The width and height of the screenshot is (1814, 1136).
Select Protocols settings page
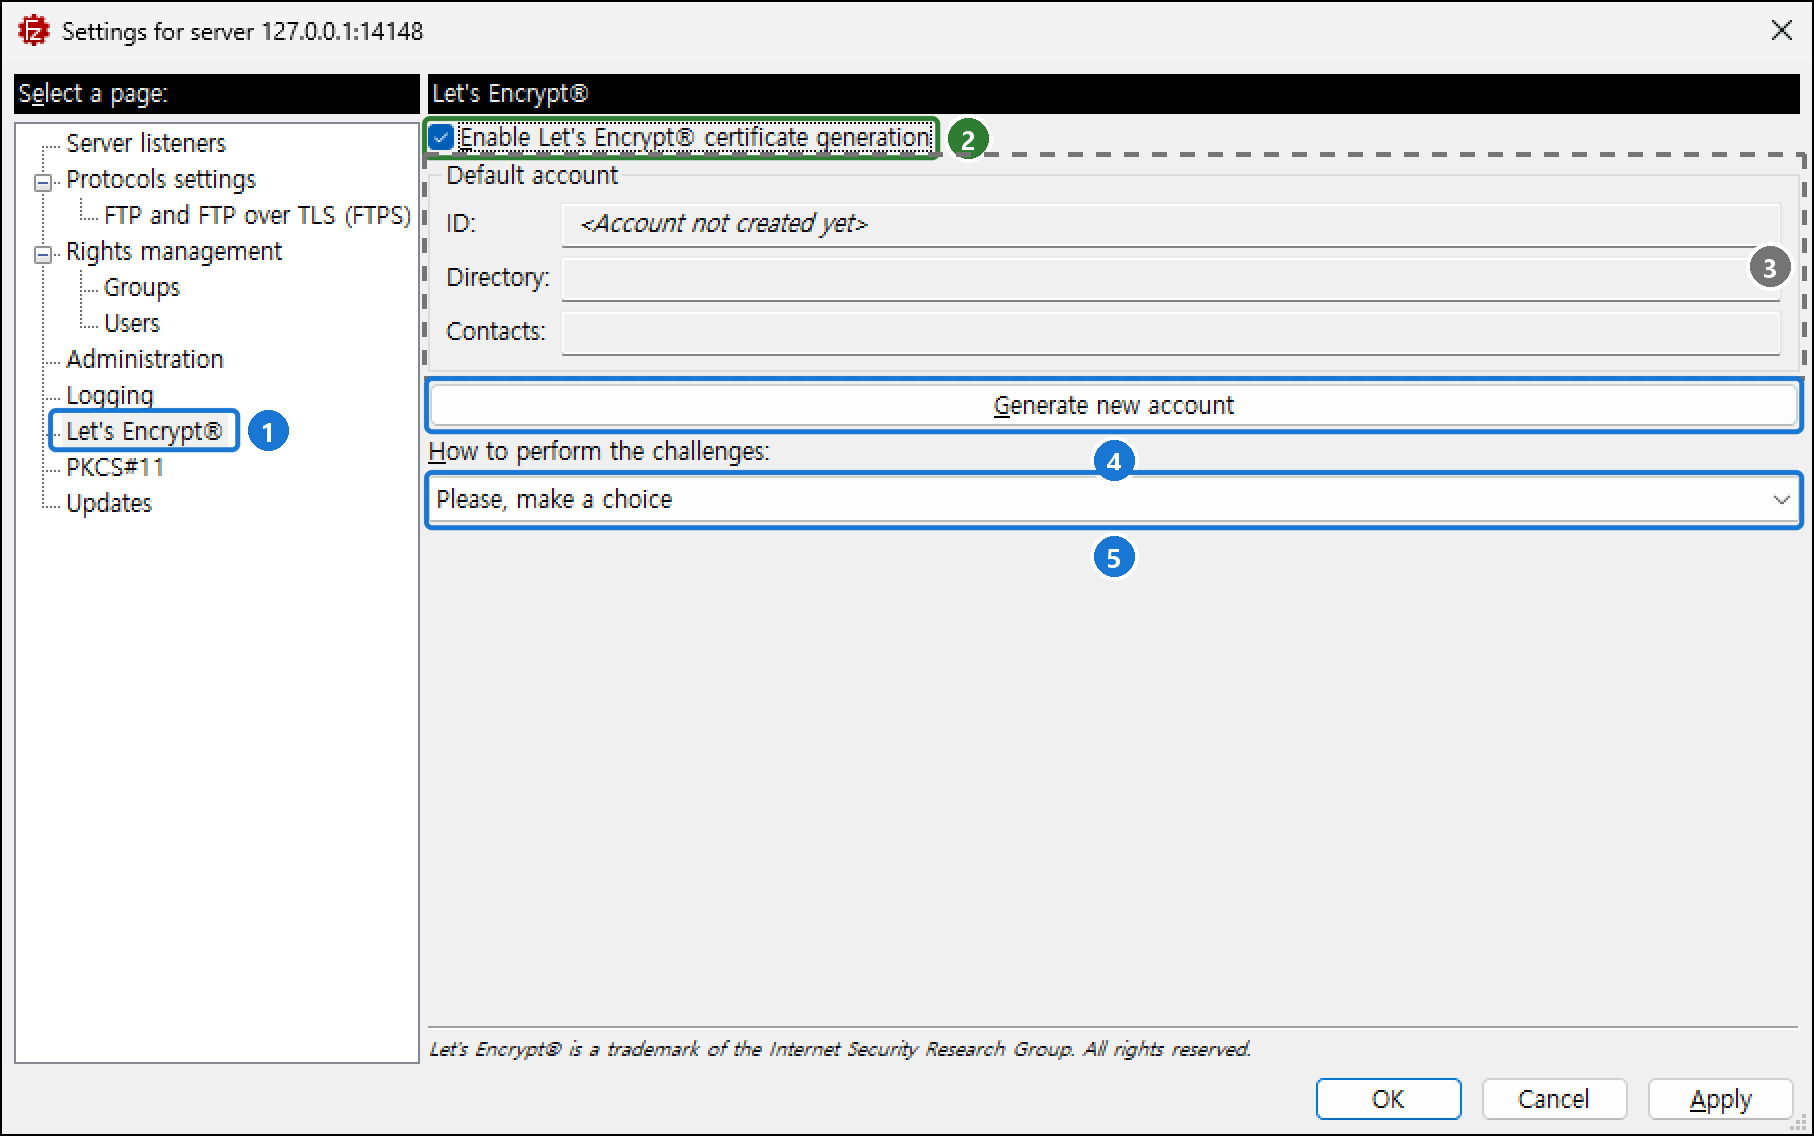pos(161,180)
